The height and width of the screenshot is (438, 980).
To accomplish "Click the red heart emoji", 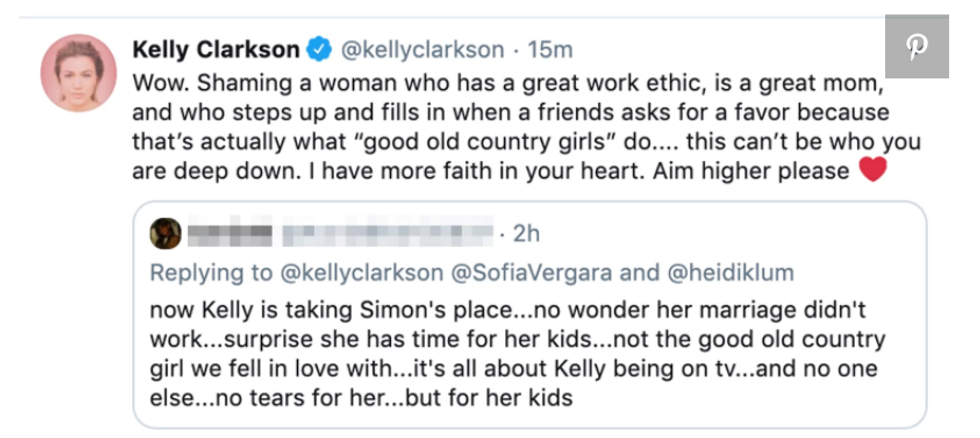I will click(873, 171).
